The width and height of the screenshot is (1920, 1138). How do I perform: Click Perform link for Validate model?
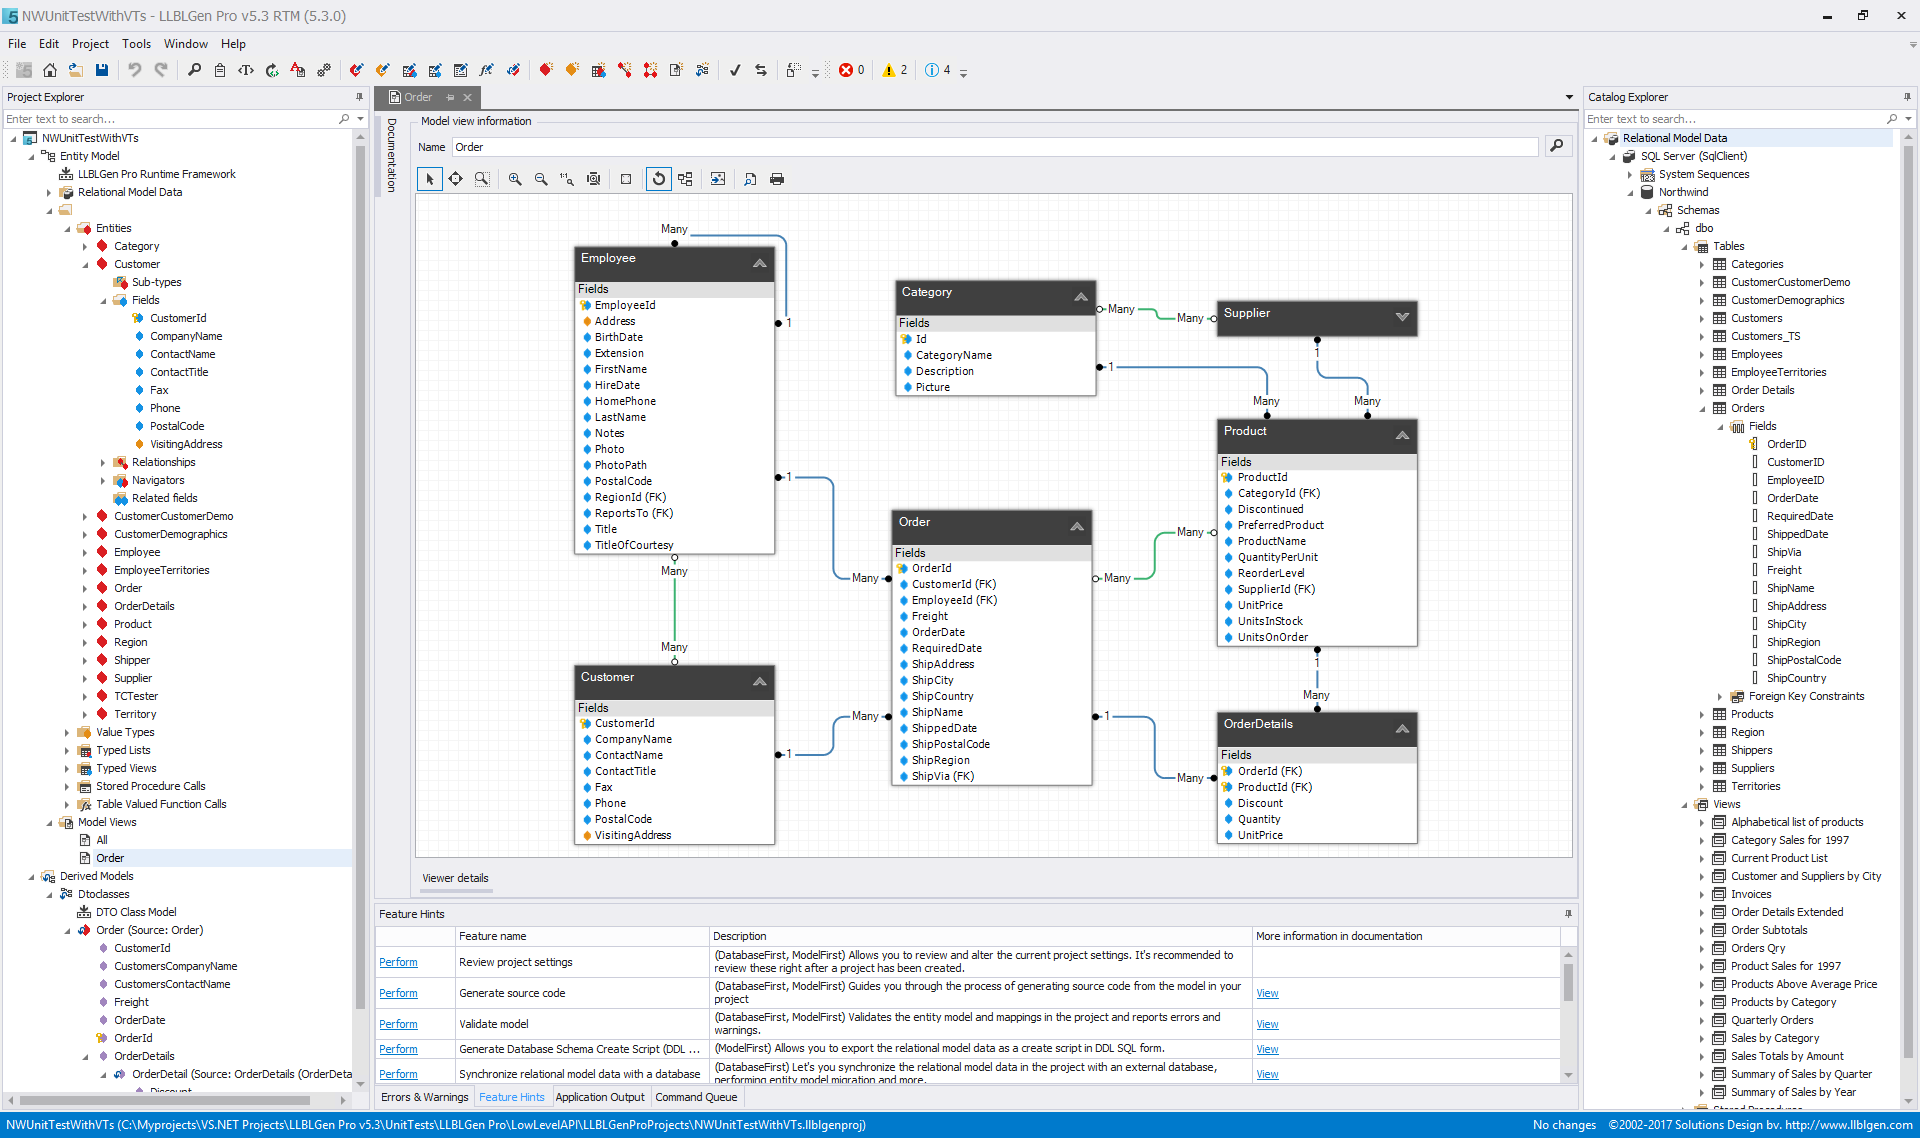398,1024
